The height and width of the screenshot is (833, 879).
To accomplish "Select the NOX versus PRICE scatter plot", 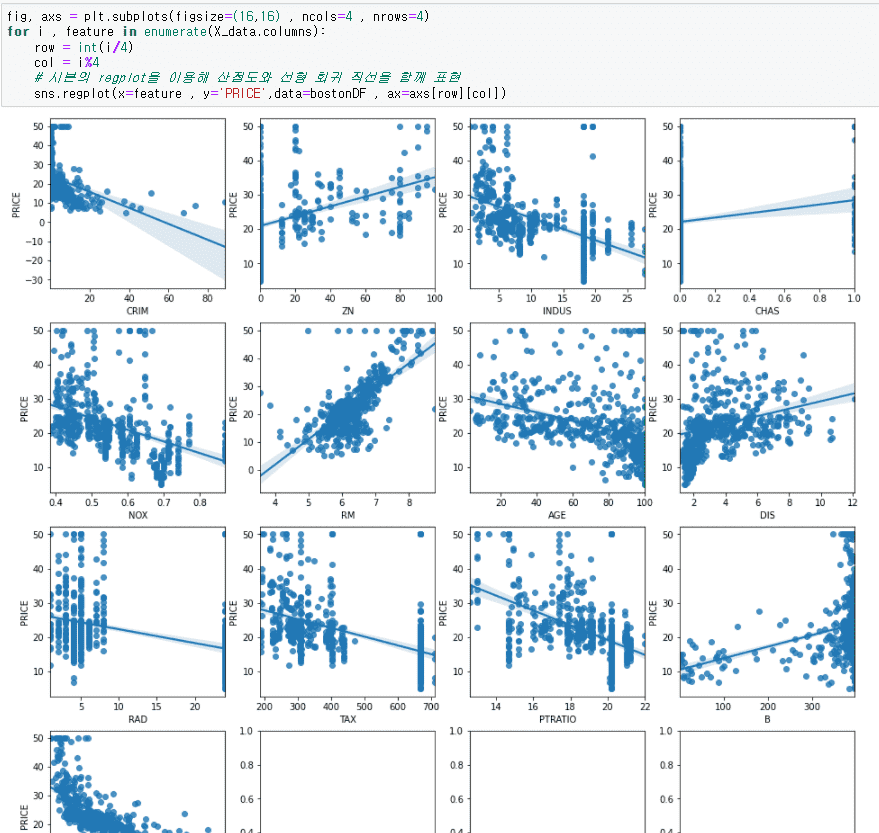I will point(138,408).
